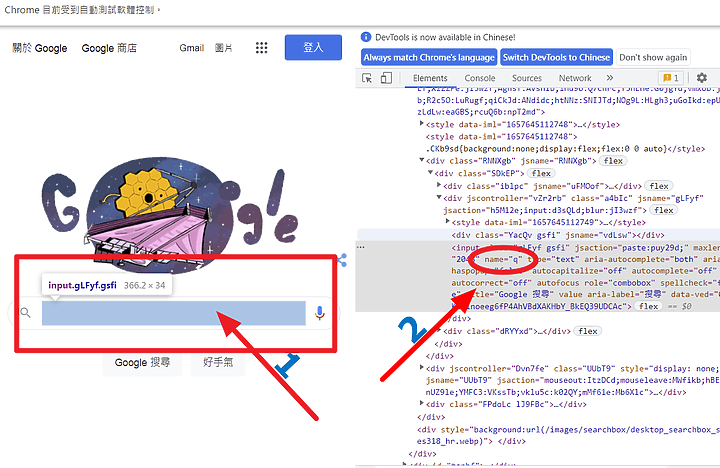The width and height of the screenshot is (720, 468).
Task: Toggle flex badge on selected input element
Action: coord(648,306)
